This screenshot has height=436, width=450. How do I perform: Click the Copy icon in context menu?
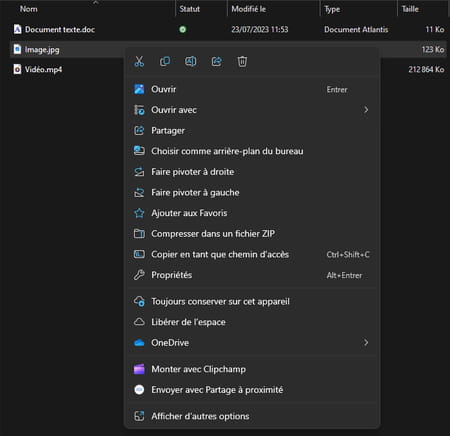click(165, 62)
